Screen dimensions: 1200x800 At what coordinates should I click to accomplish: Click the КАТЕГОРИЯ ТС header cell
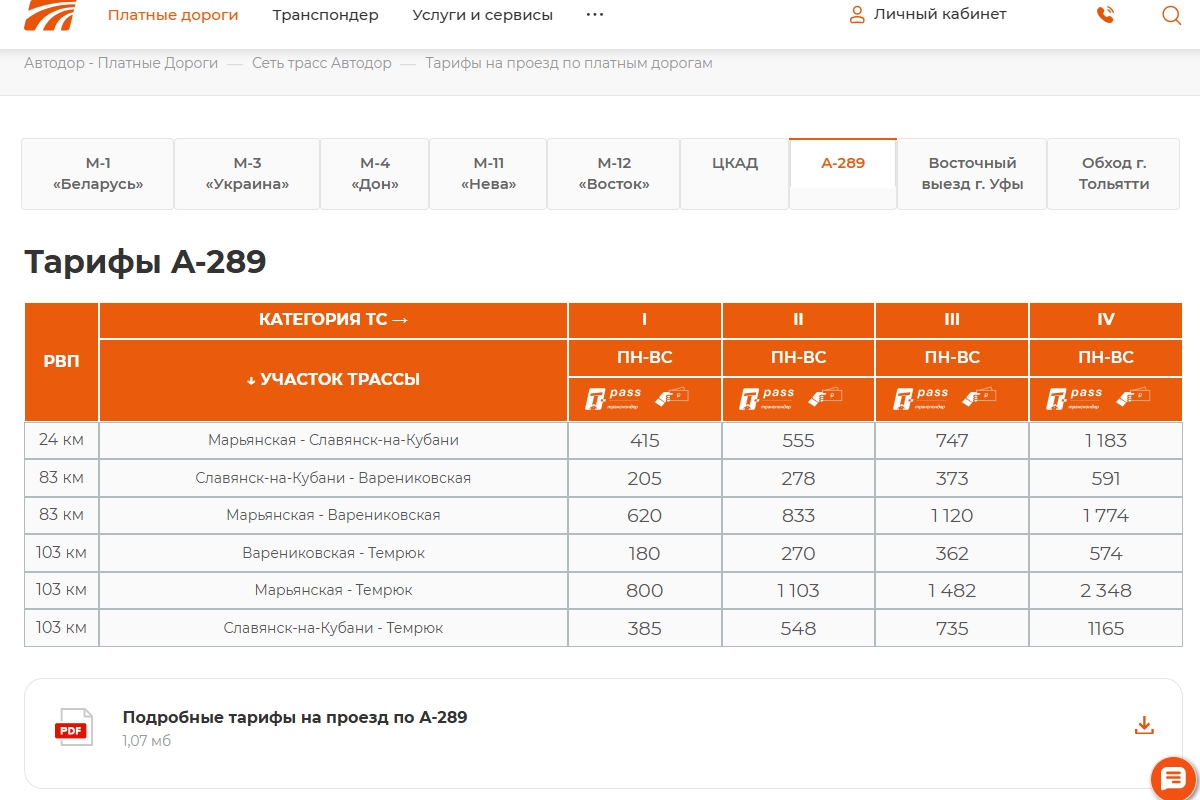click(334, 320)
